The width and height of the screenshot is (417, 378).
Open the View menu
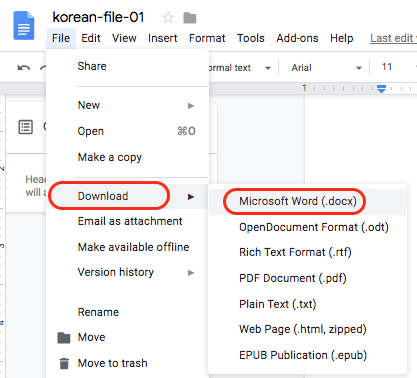(124, 38)
